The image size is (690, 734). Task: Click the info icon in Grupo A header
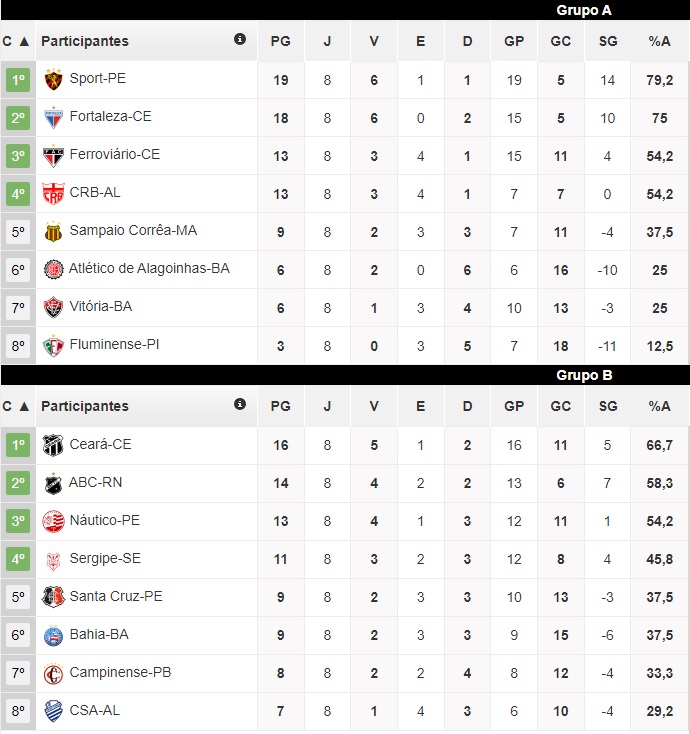240,40
